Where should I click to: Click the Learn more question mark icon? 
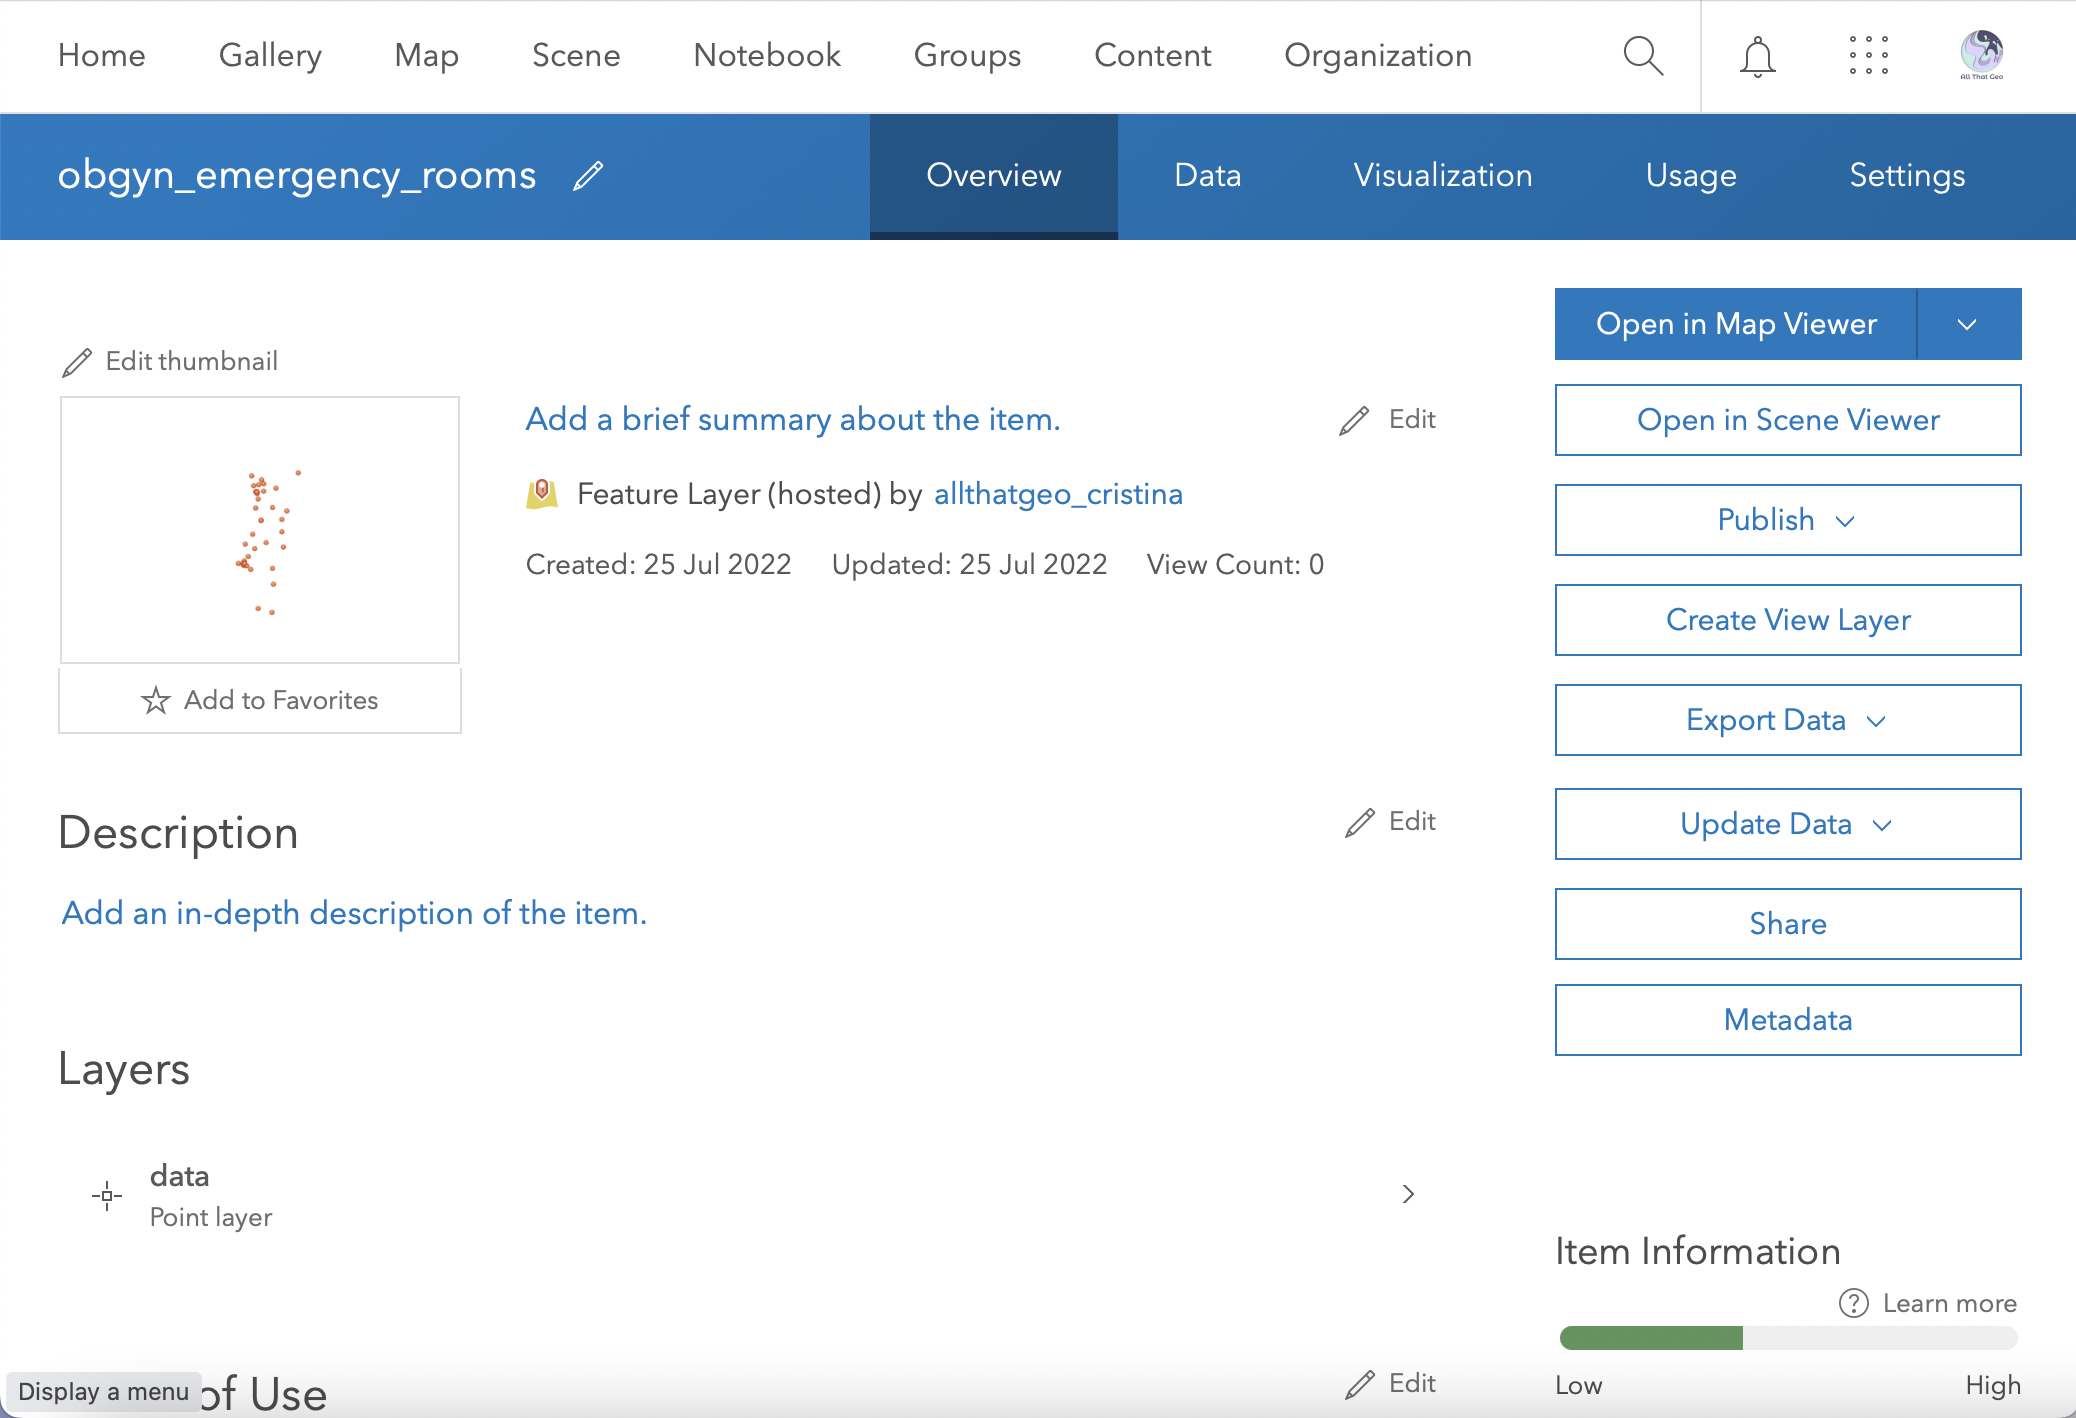pos(1853,1303)
